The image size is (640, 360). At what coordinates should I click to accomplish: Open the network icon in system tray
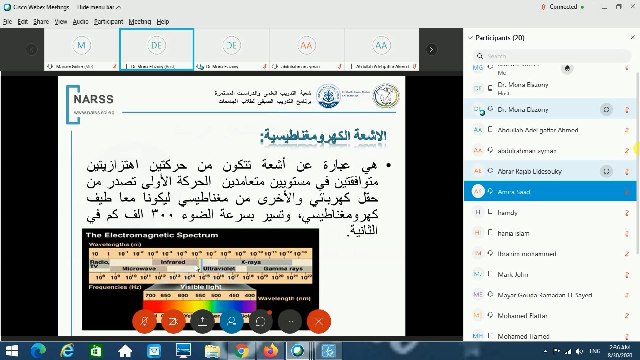pyautogui.click(x=568, y=351)
